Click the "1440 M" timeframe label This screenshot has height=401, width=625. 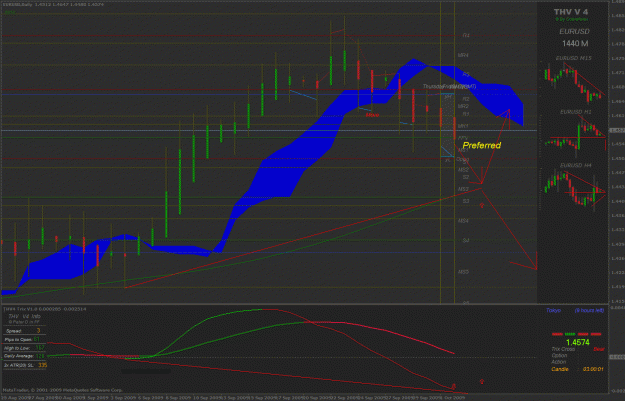click(575, 43)
